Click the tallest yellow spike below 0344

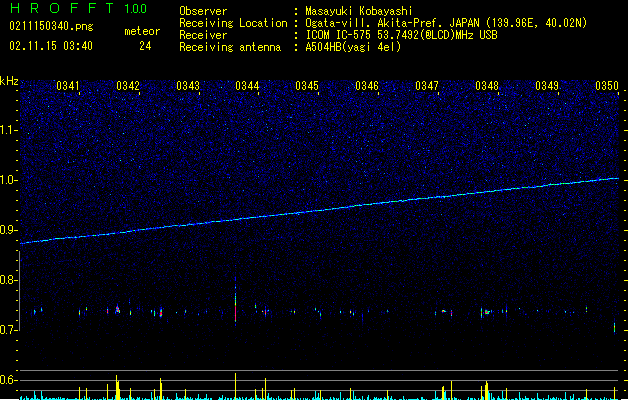[235, 386]
